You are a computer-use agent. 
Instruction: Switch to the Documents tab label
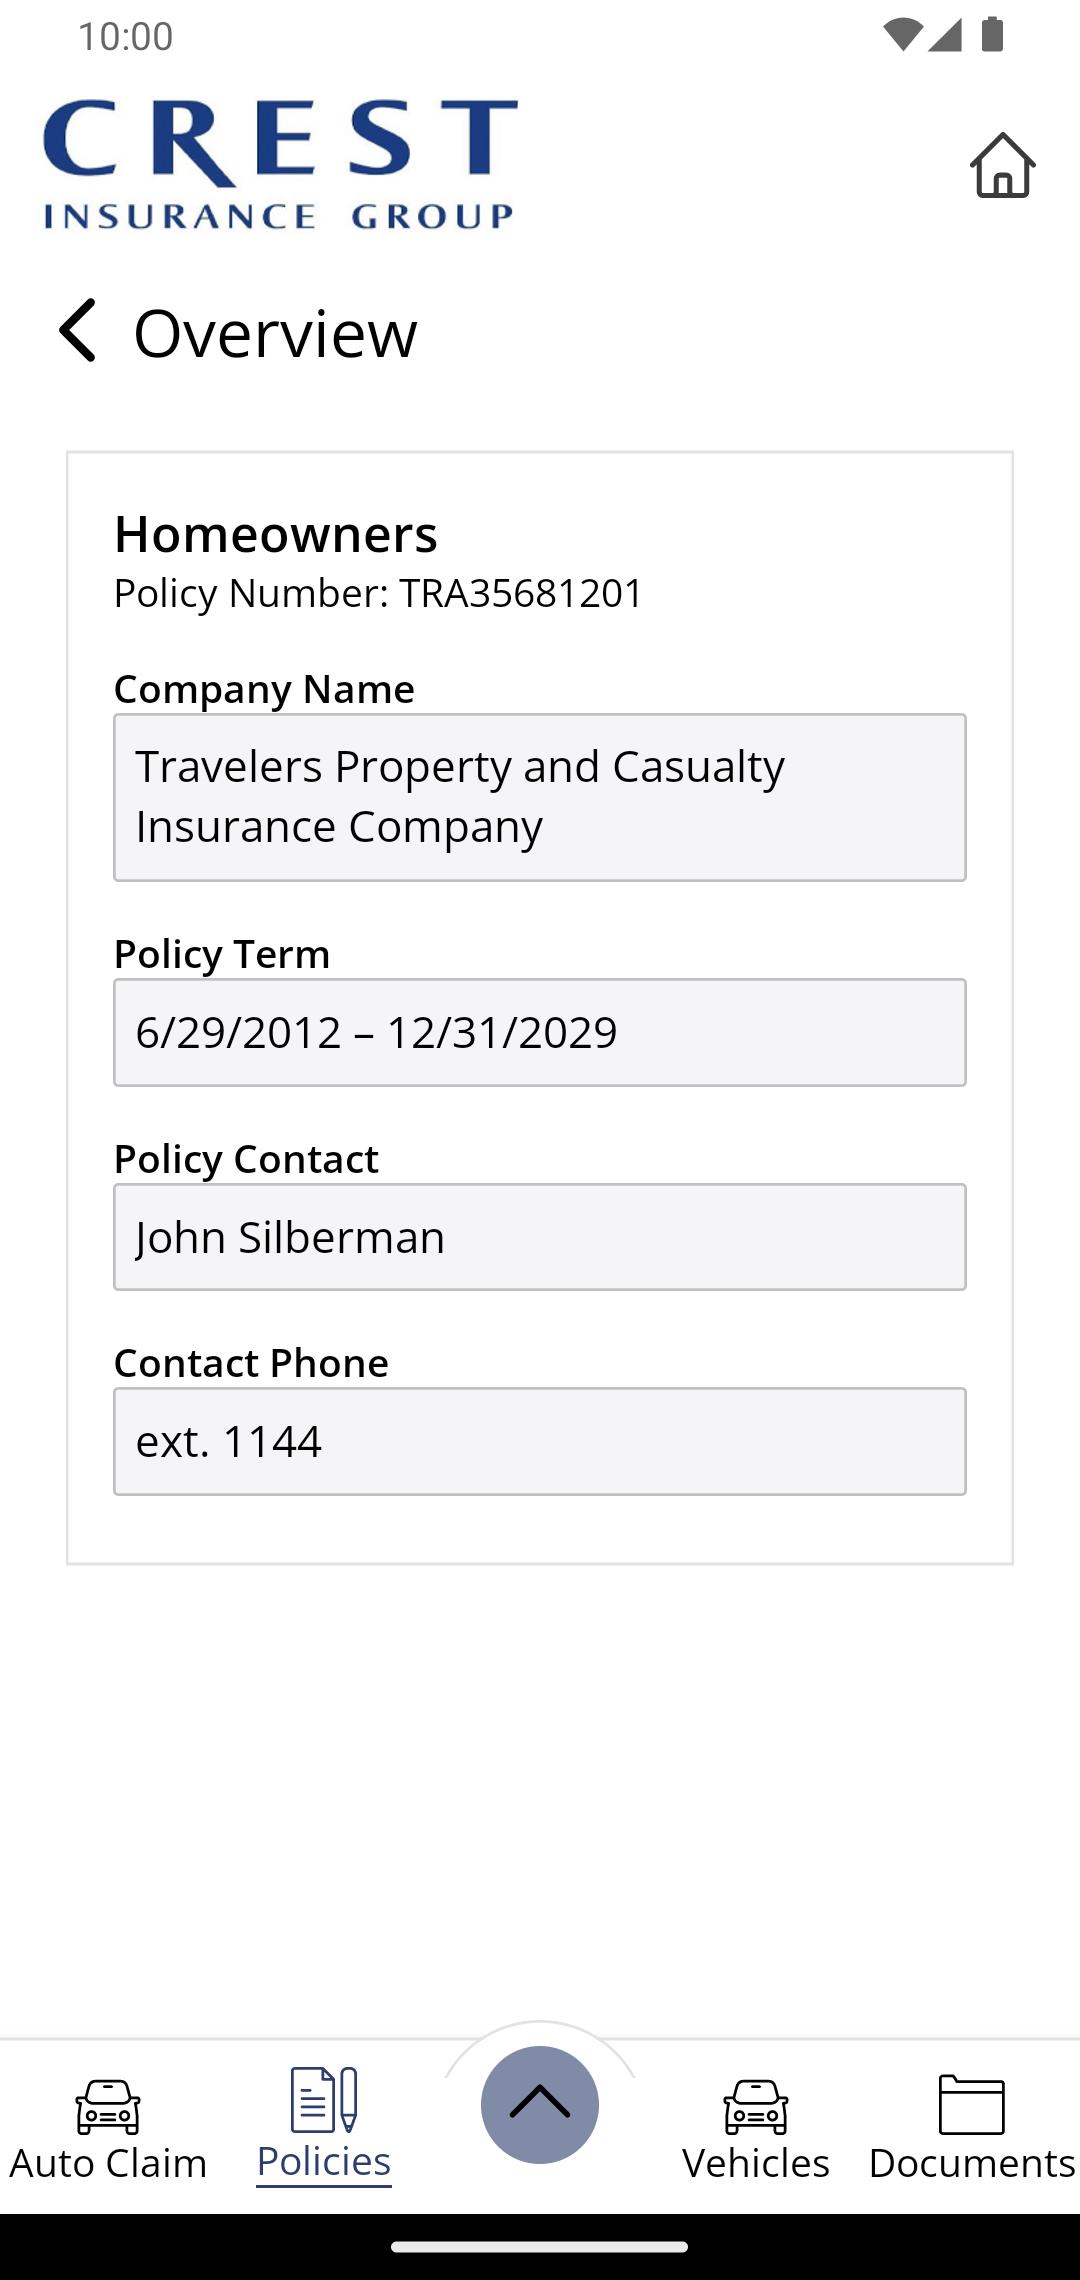tap(972, 2163)
